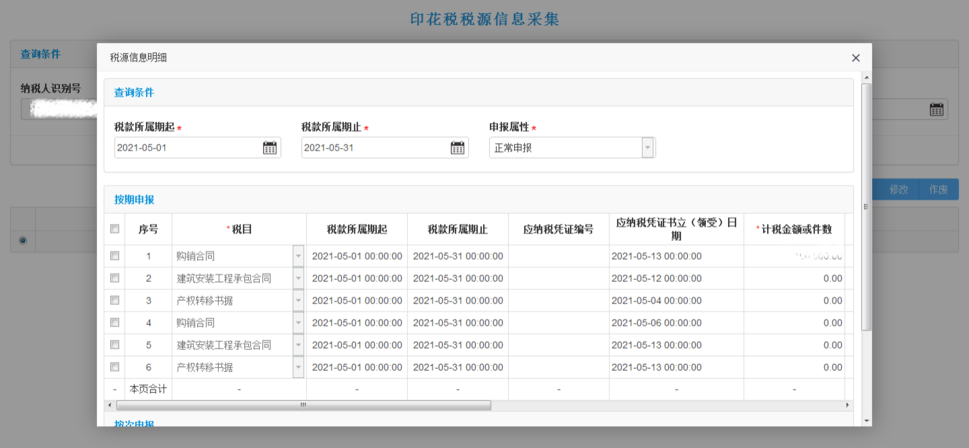Click the 税目 column header

point(239,229)
